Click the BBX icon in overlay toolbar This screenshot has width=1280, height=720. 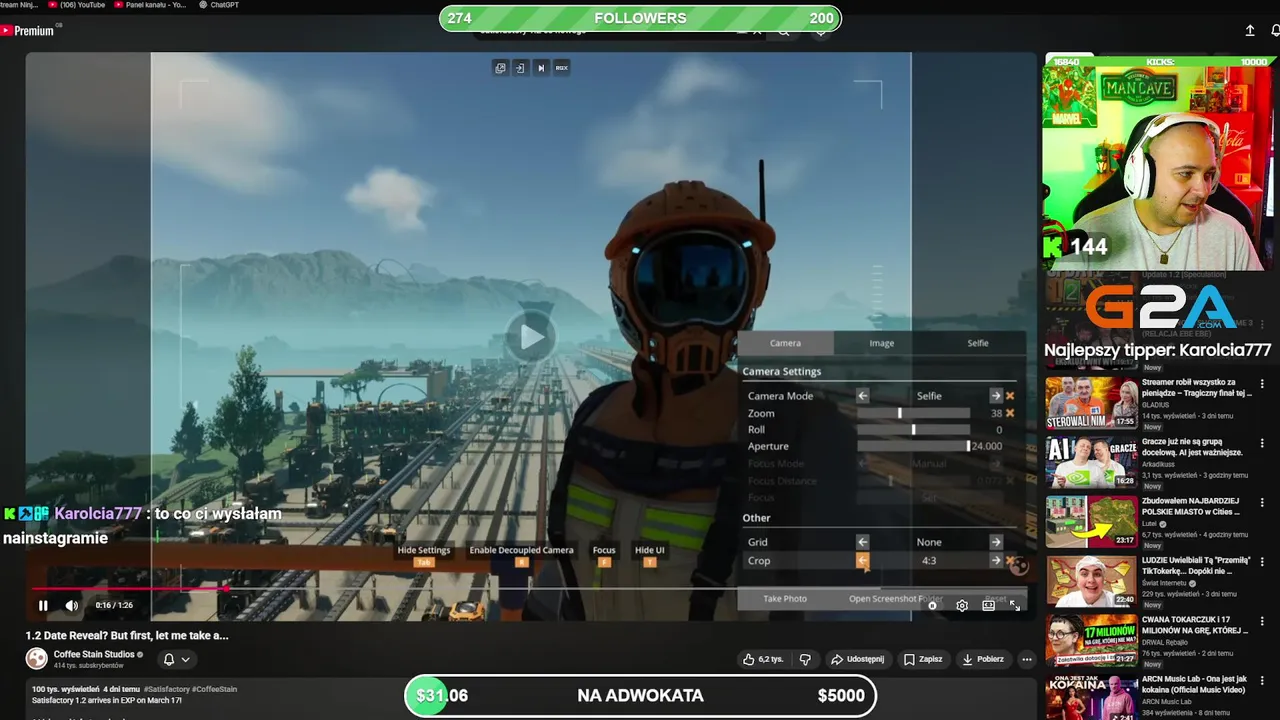click(562, 68)
